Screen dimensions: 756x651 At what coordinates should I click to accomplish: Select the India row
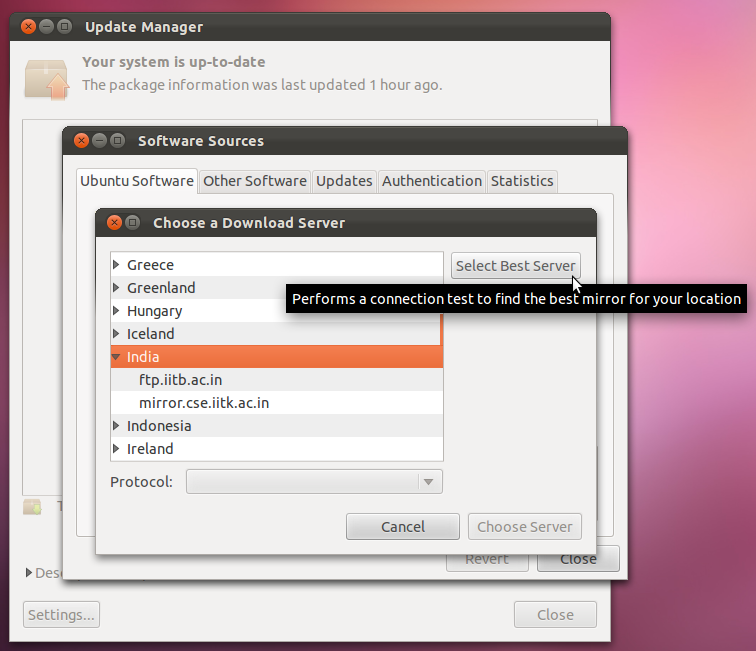click(277, 357)
